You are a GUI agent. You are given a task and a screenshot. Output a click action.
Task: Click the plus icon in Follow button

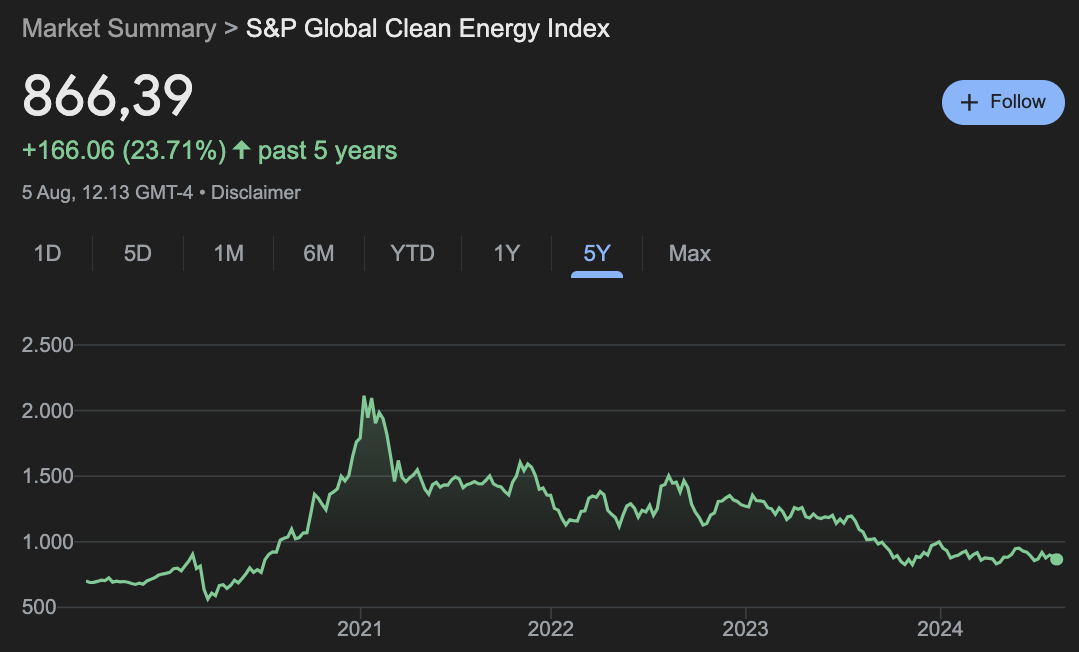968,102
